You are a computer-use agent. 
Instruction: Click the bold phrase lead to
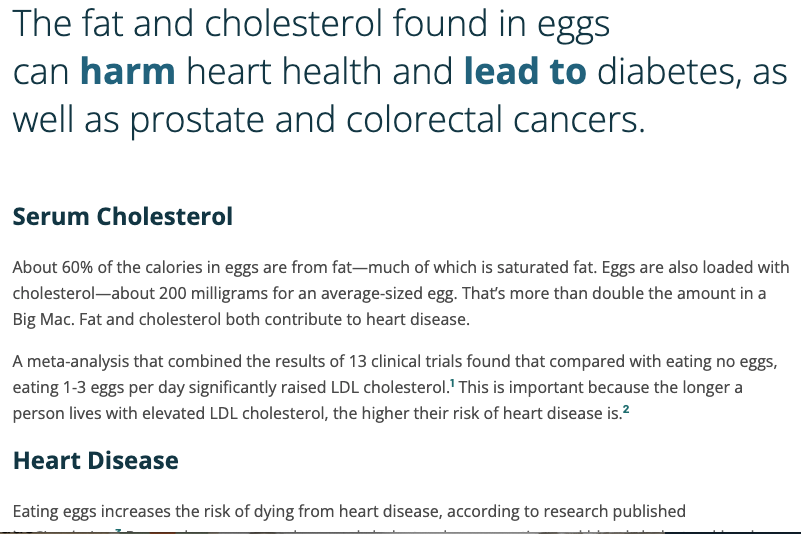(526, 71)
